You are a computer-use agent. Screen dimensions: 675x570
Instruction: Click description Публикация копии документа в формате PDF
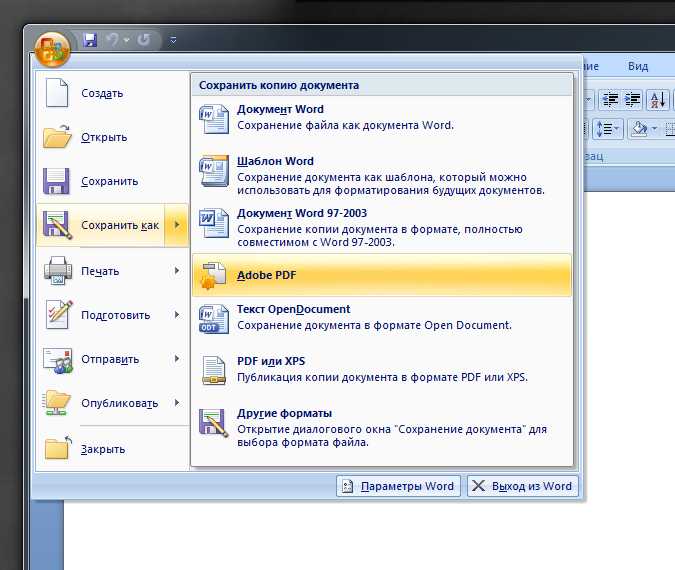pos(382,377)
